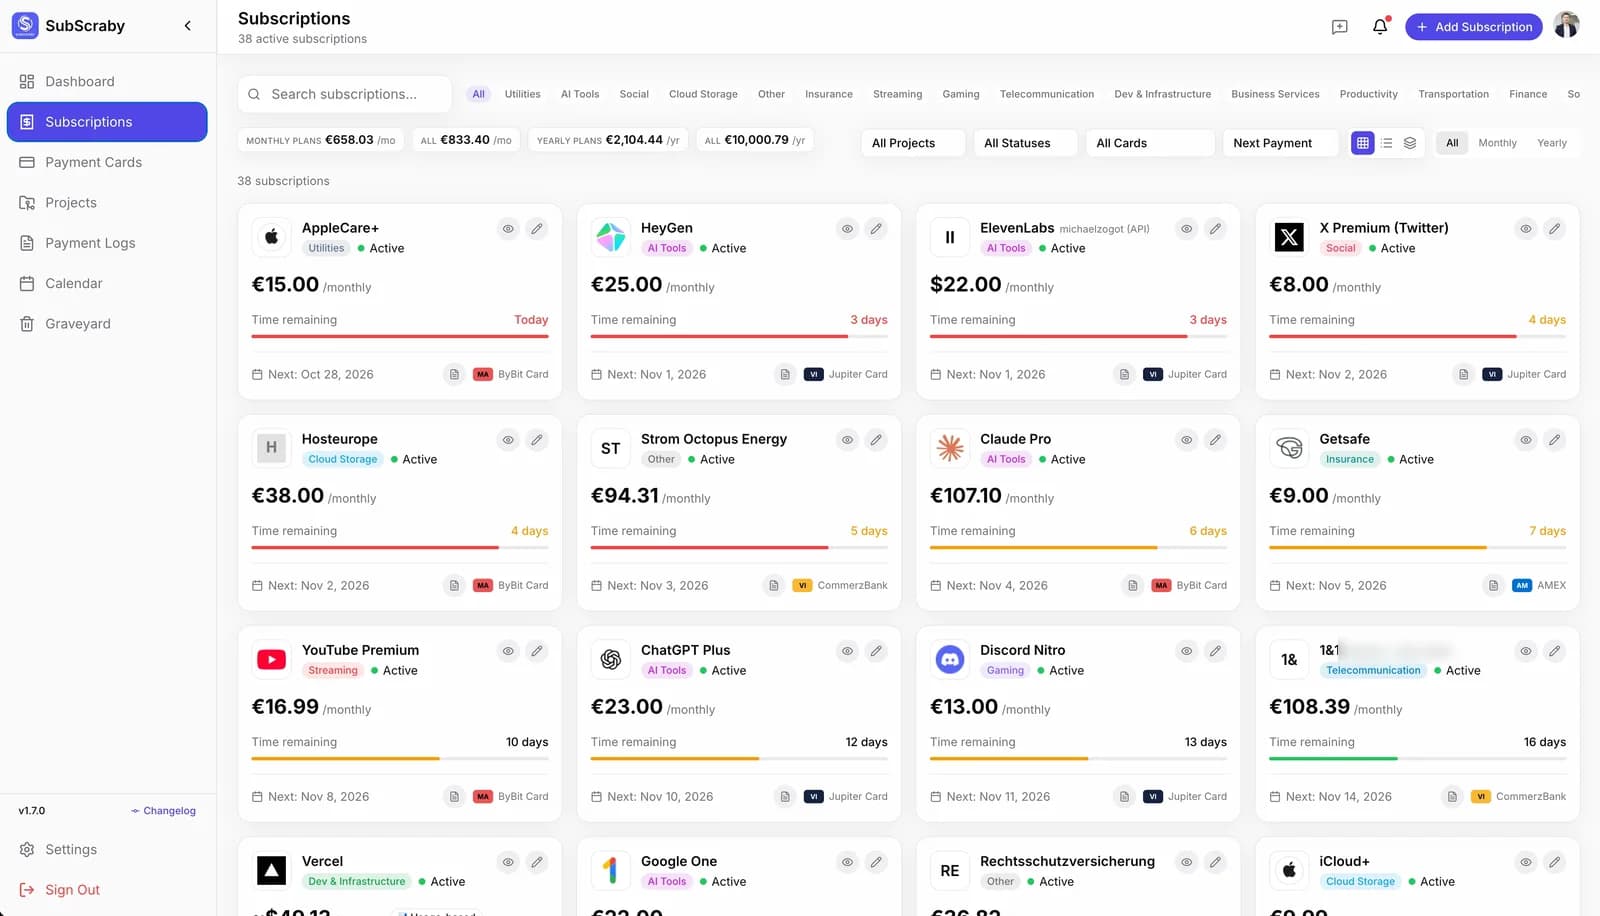Filter by the Streaming category tab

coord(897,94)
